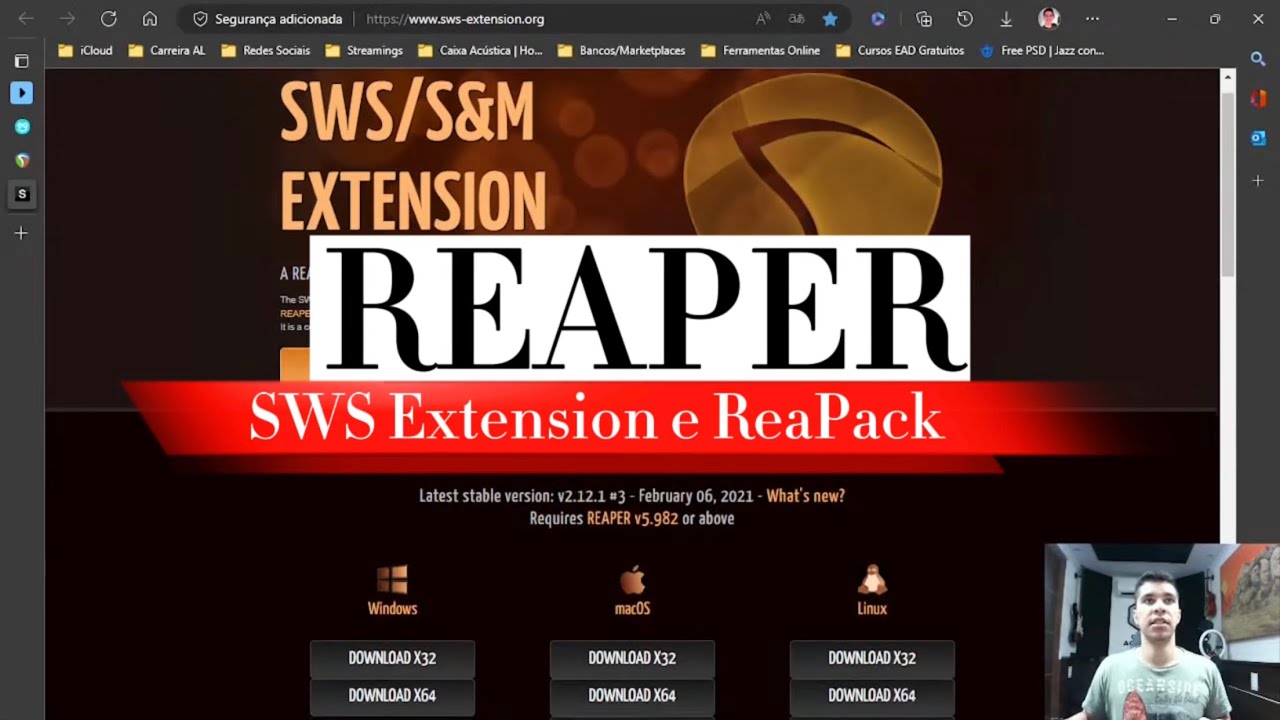Start Read aloud from the address bar

click(763, 19)
